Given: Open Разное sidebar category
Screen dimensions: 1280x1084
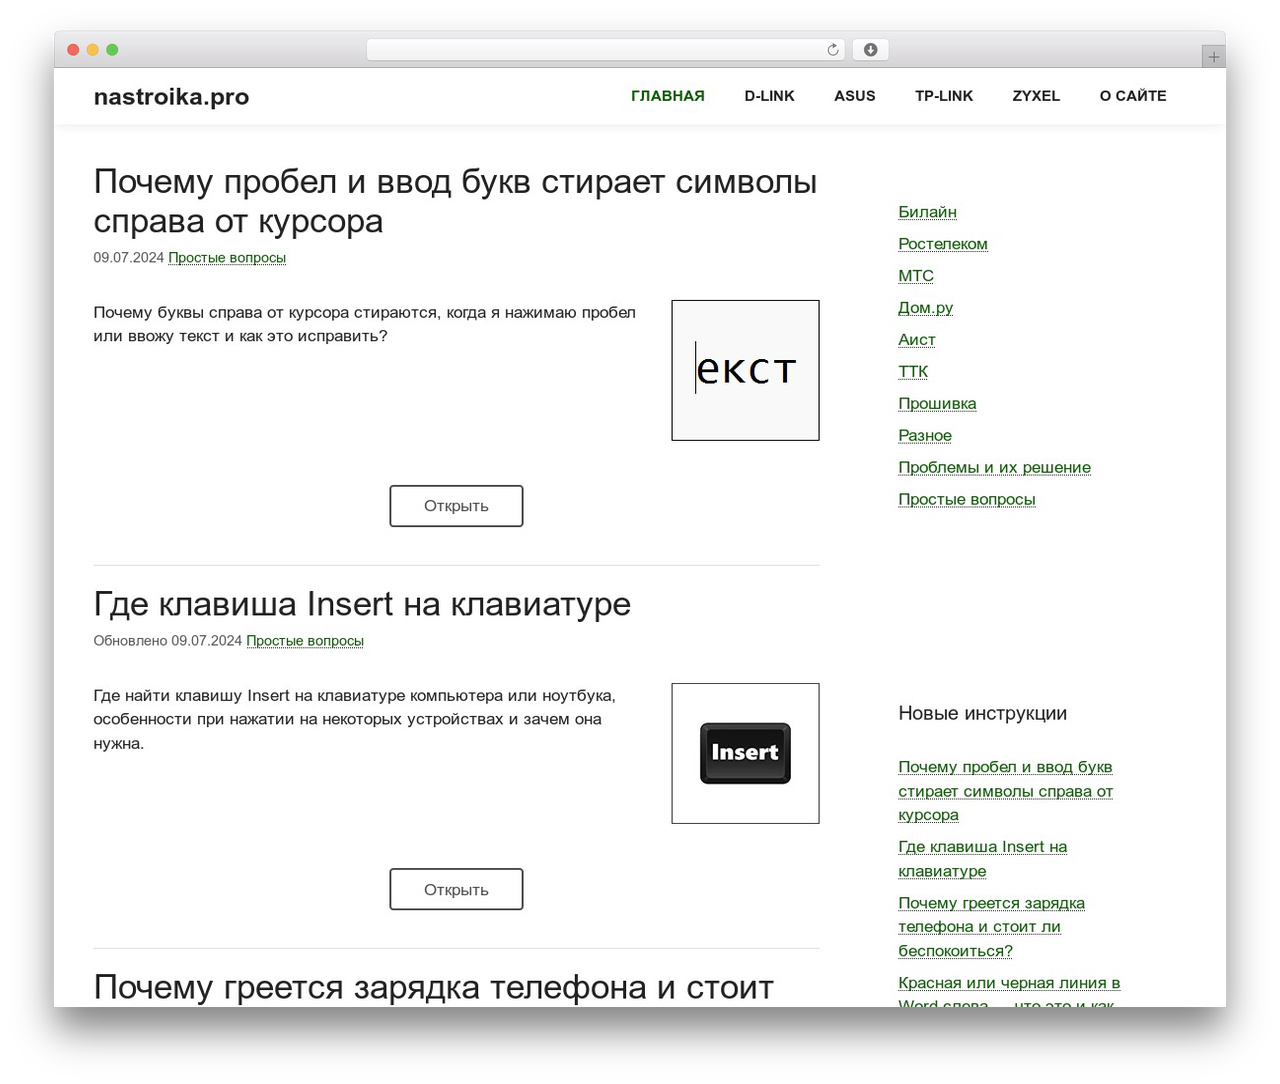Looking at the screenshot, I should 925,436.
